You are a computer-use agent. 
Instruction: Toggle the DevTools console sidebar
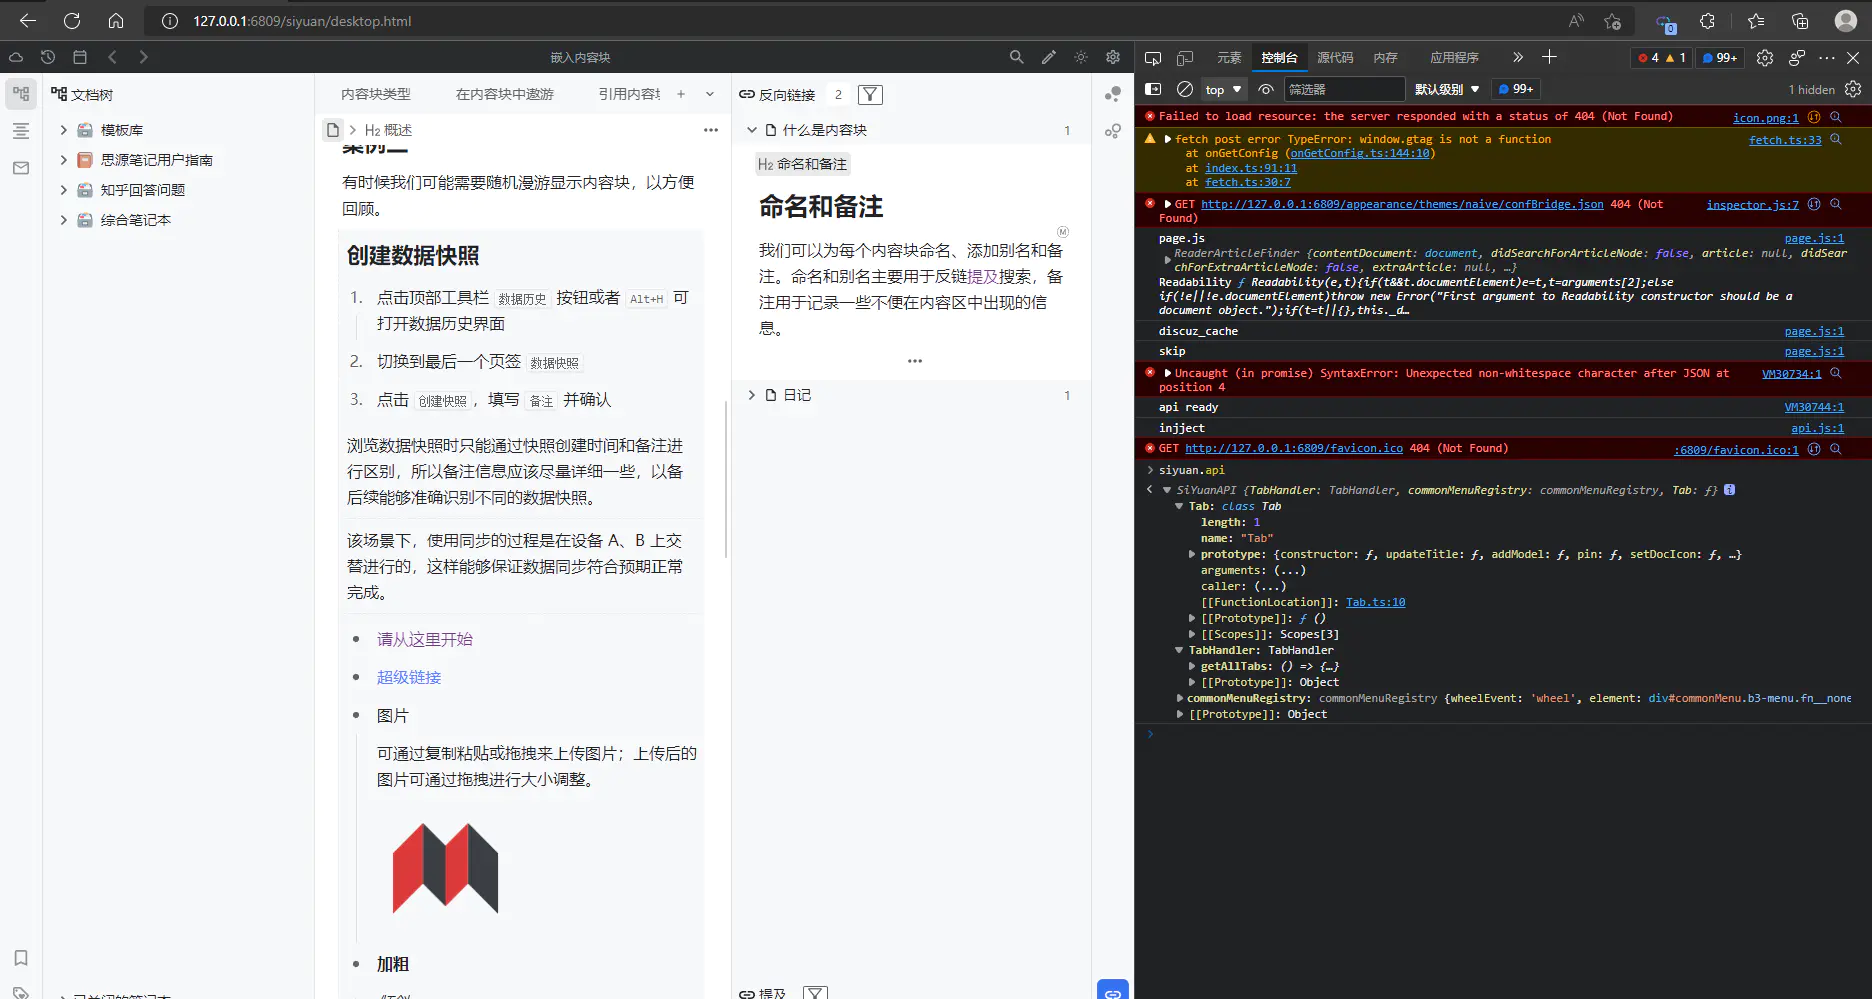coord(1153,89)
